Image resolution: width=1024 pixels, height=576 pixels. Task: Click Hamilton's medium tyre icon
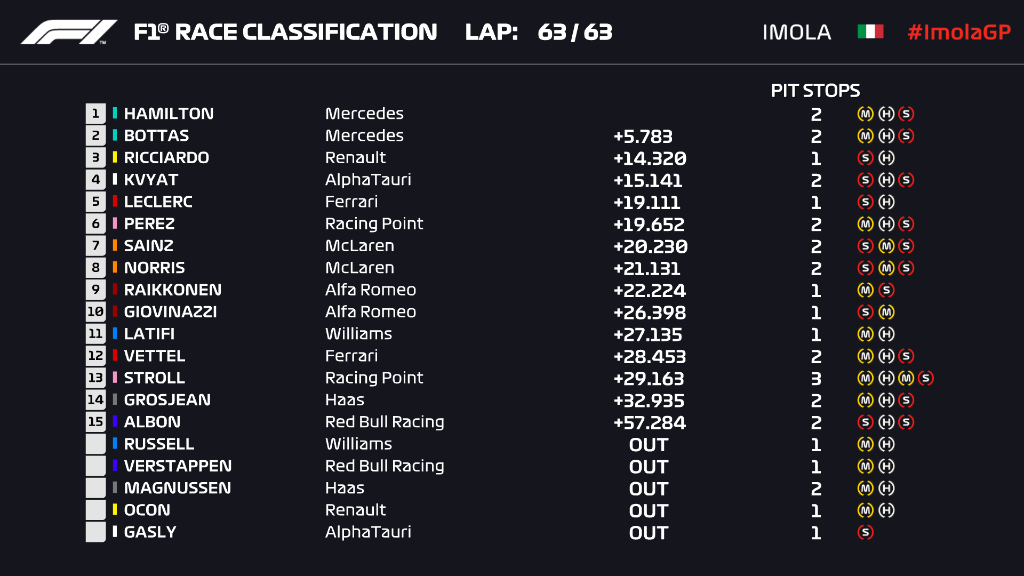pyautogui.click(x=865, y=114)
